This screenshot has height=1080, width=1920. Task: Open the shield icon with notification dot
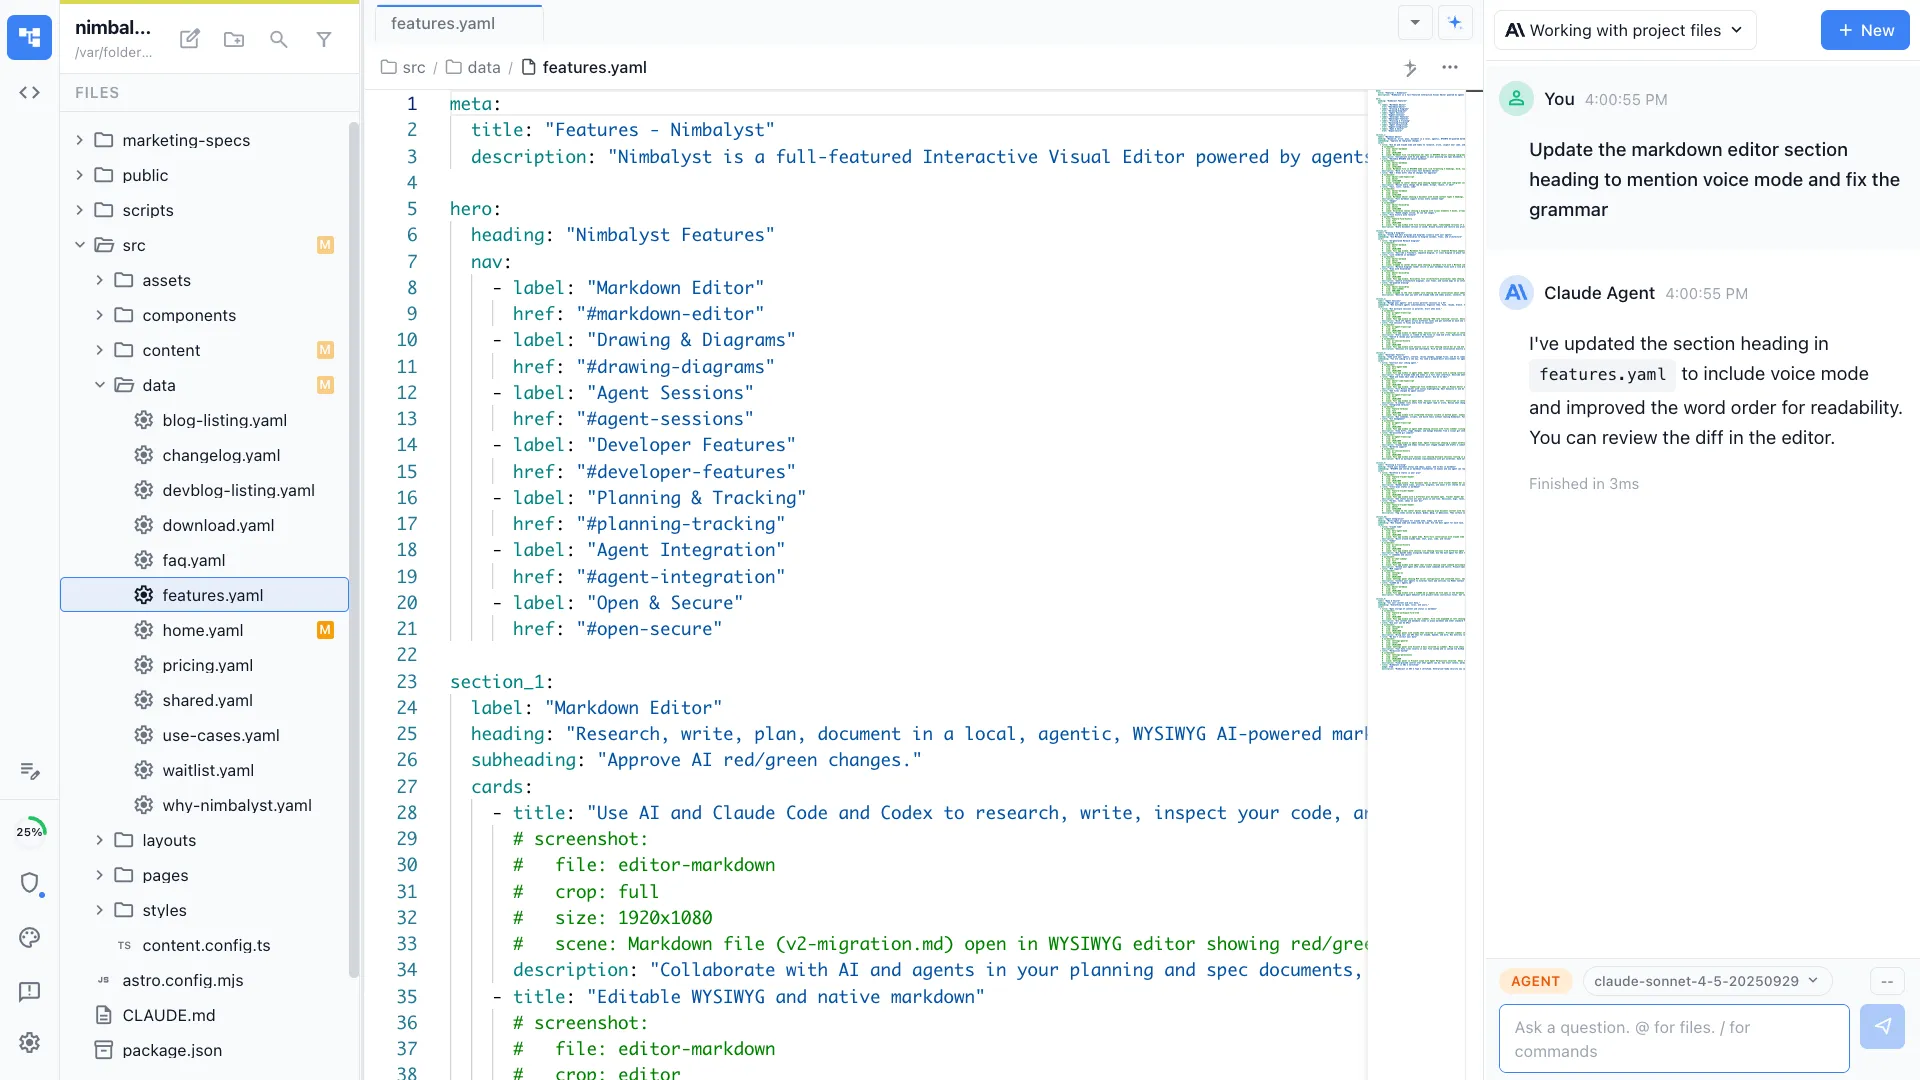[31, 884]
